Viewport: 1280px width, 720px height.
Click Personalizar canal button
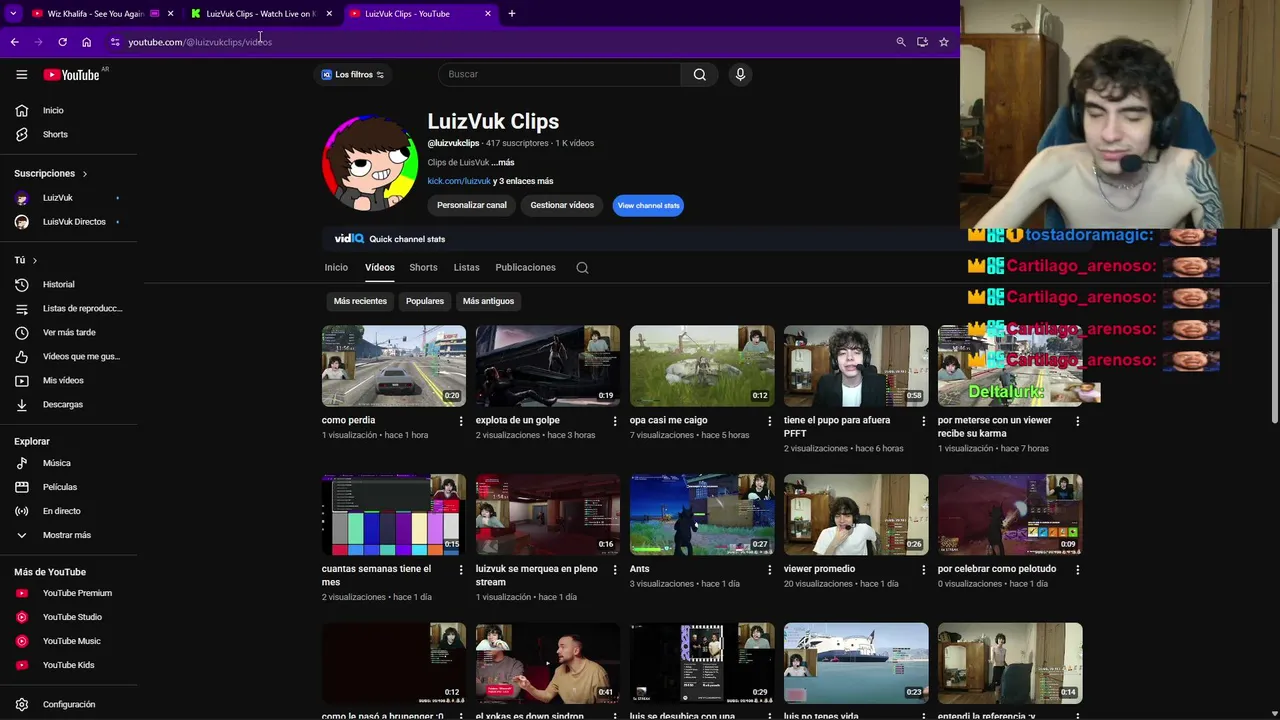pos(472,205)
